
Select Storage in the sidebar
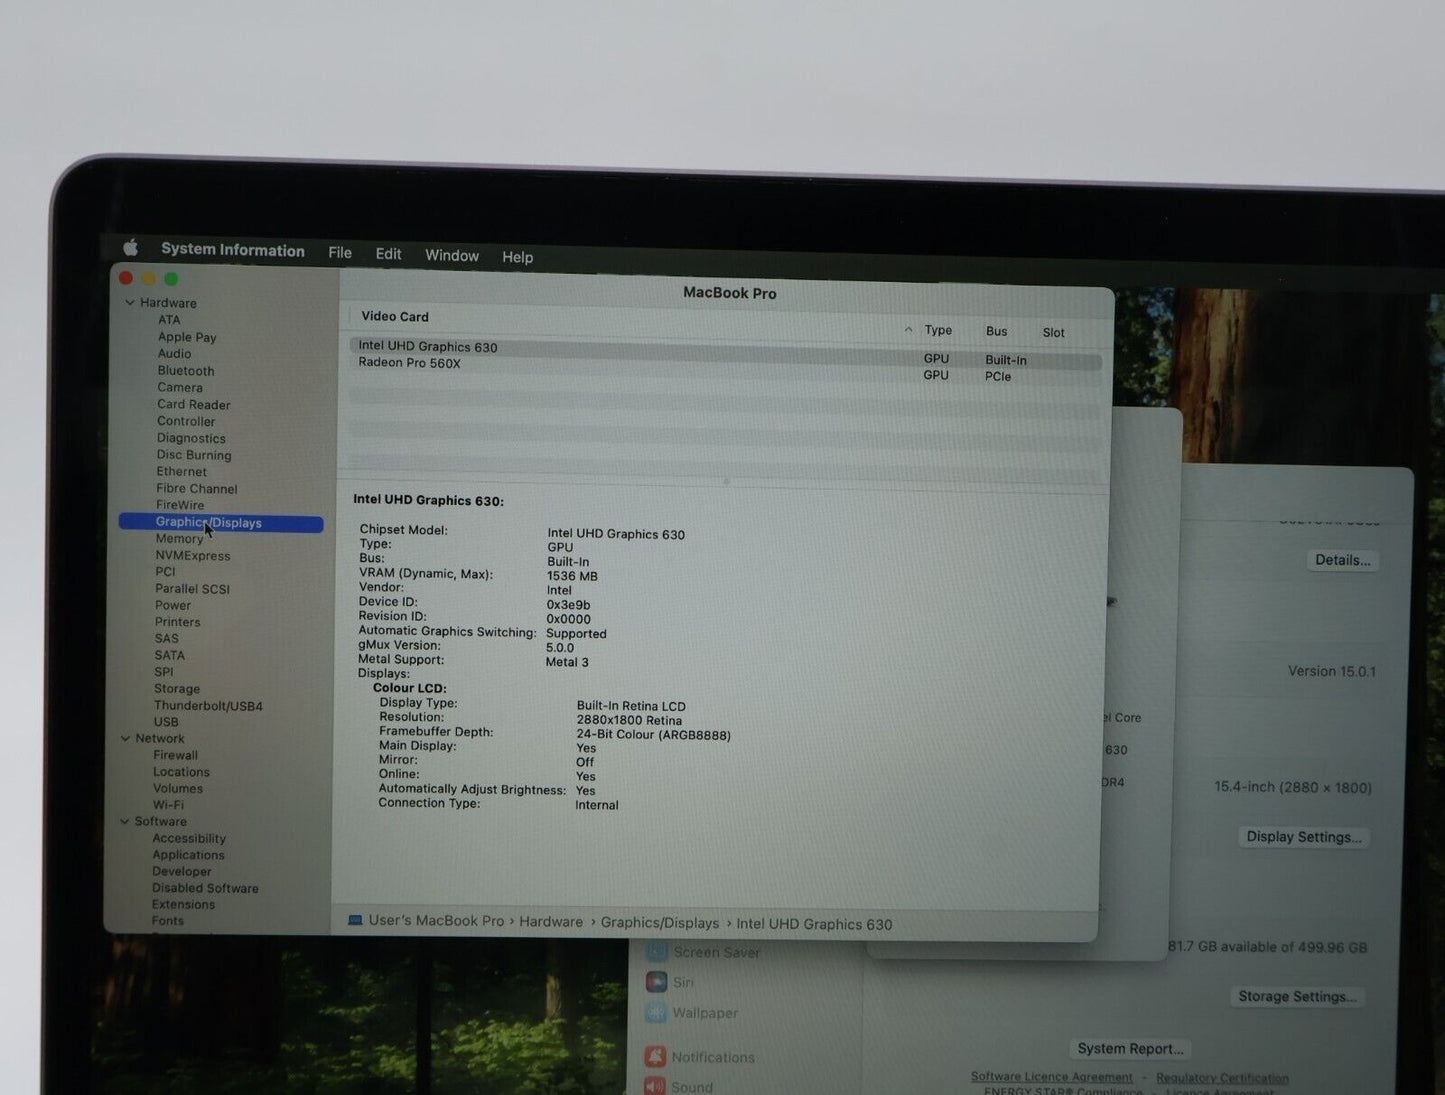(177, 689)
